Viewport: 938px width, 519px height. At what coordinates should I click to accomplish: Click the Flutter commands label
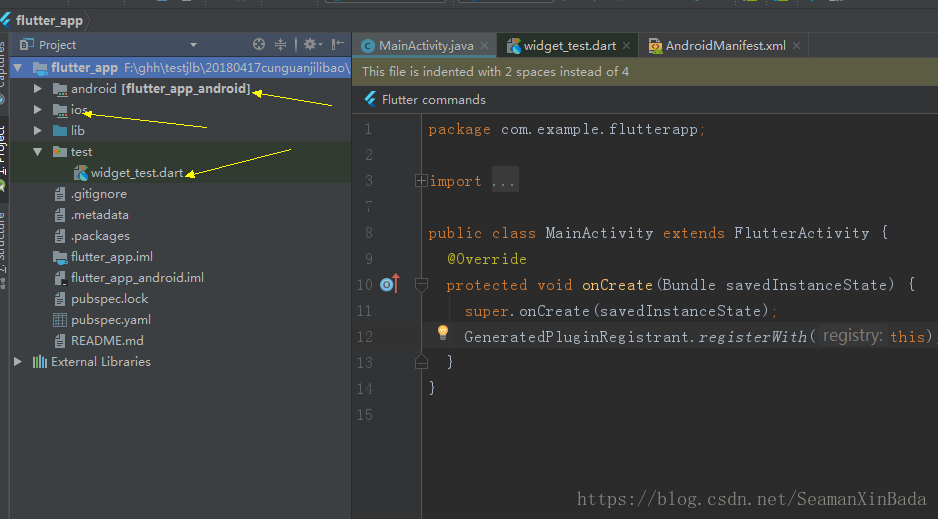[x=434, y=100]
